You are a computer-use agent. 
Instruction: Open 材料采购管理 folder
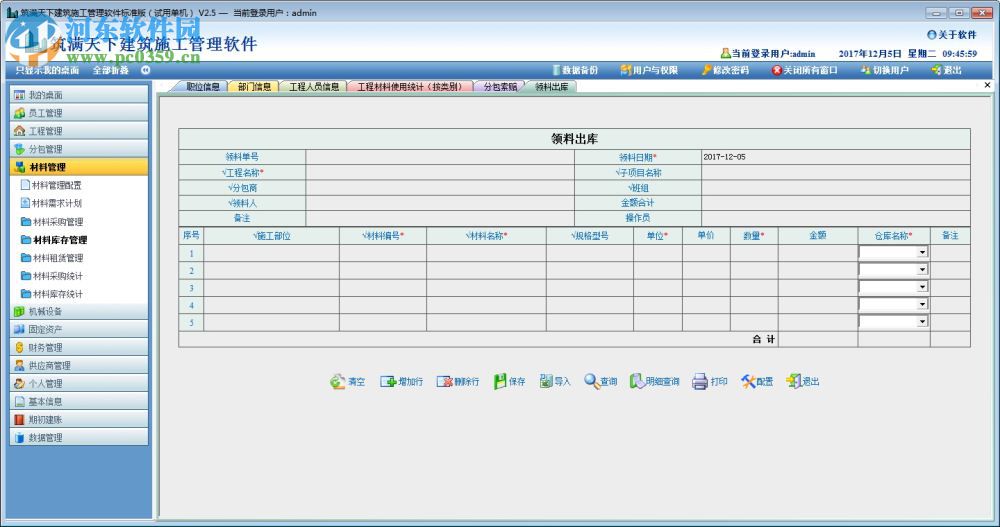point(52,221)
